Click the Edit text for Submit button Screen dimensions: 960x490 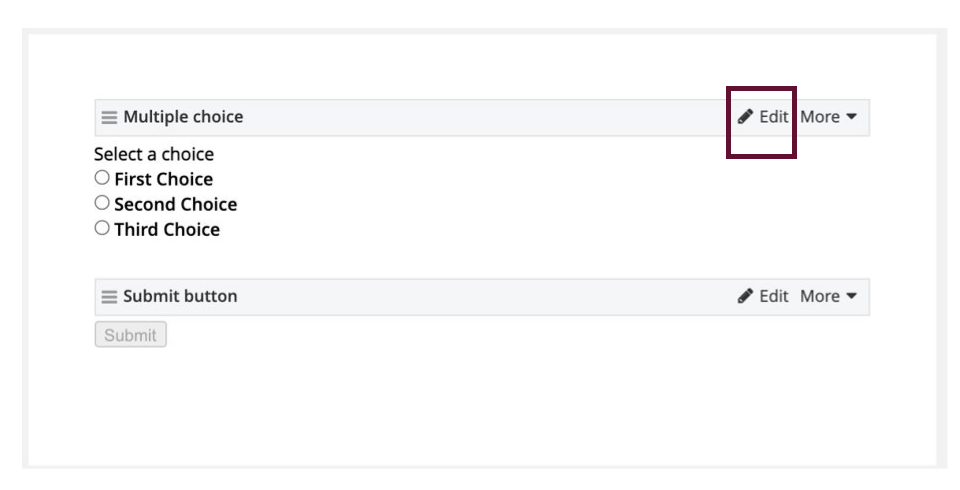(773, 296)
